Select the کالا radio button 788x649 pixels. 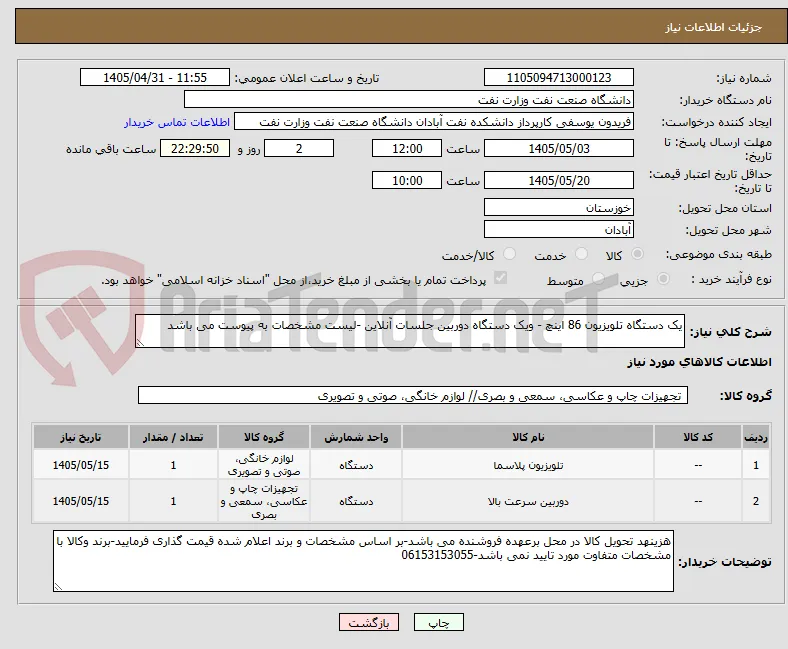click(637, 254)
